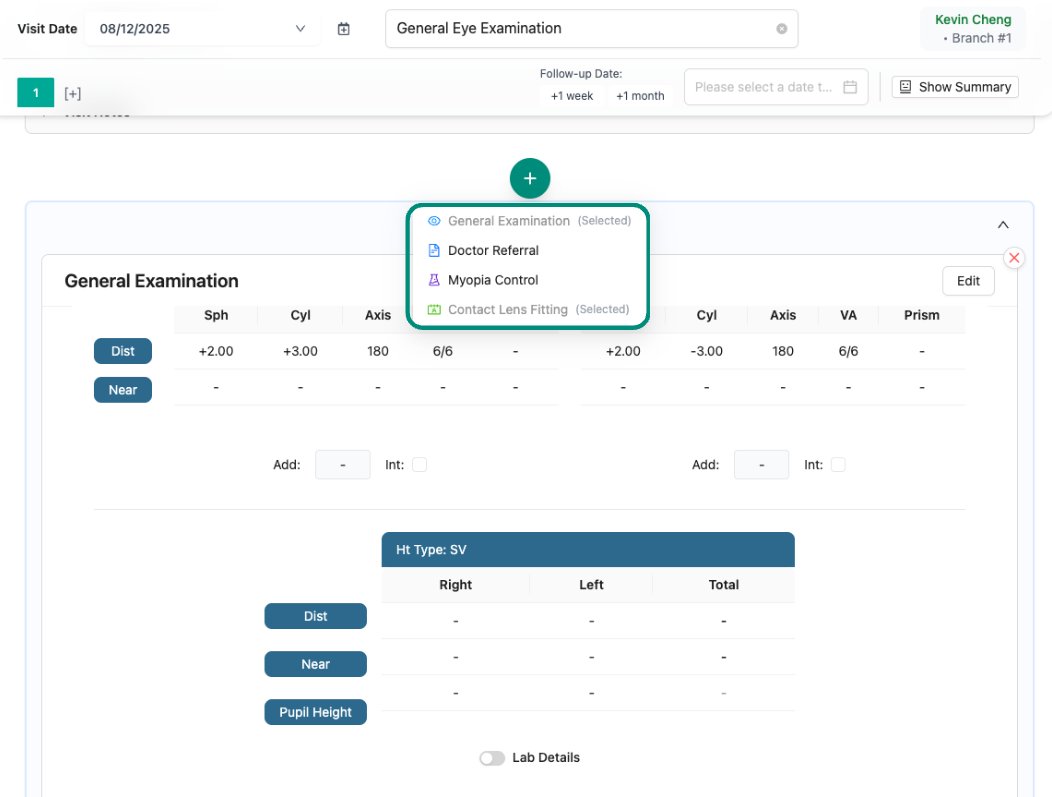
Task: Click the Show Summary button
Action: click(x=955, y=87)
